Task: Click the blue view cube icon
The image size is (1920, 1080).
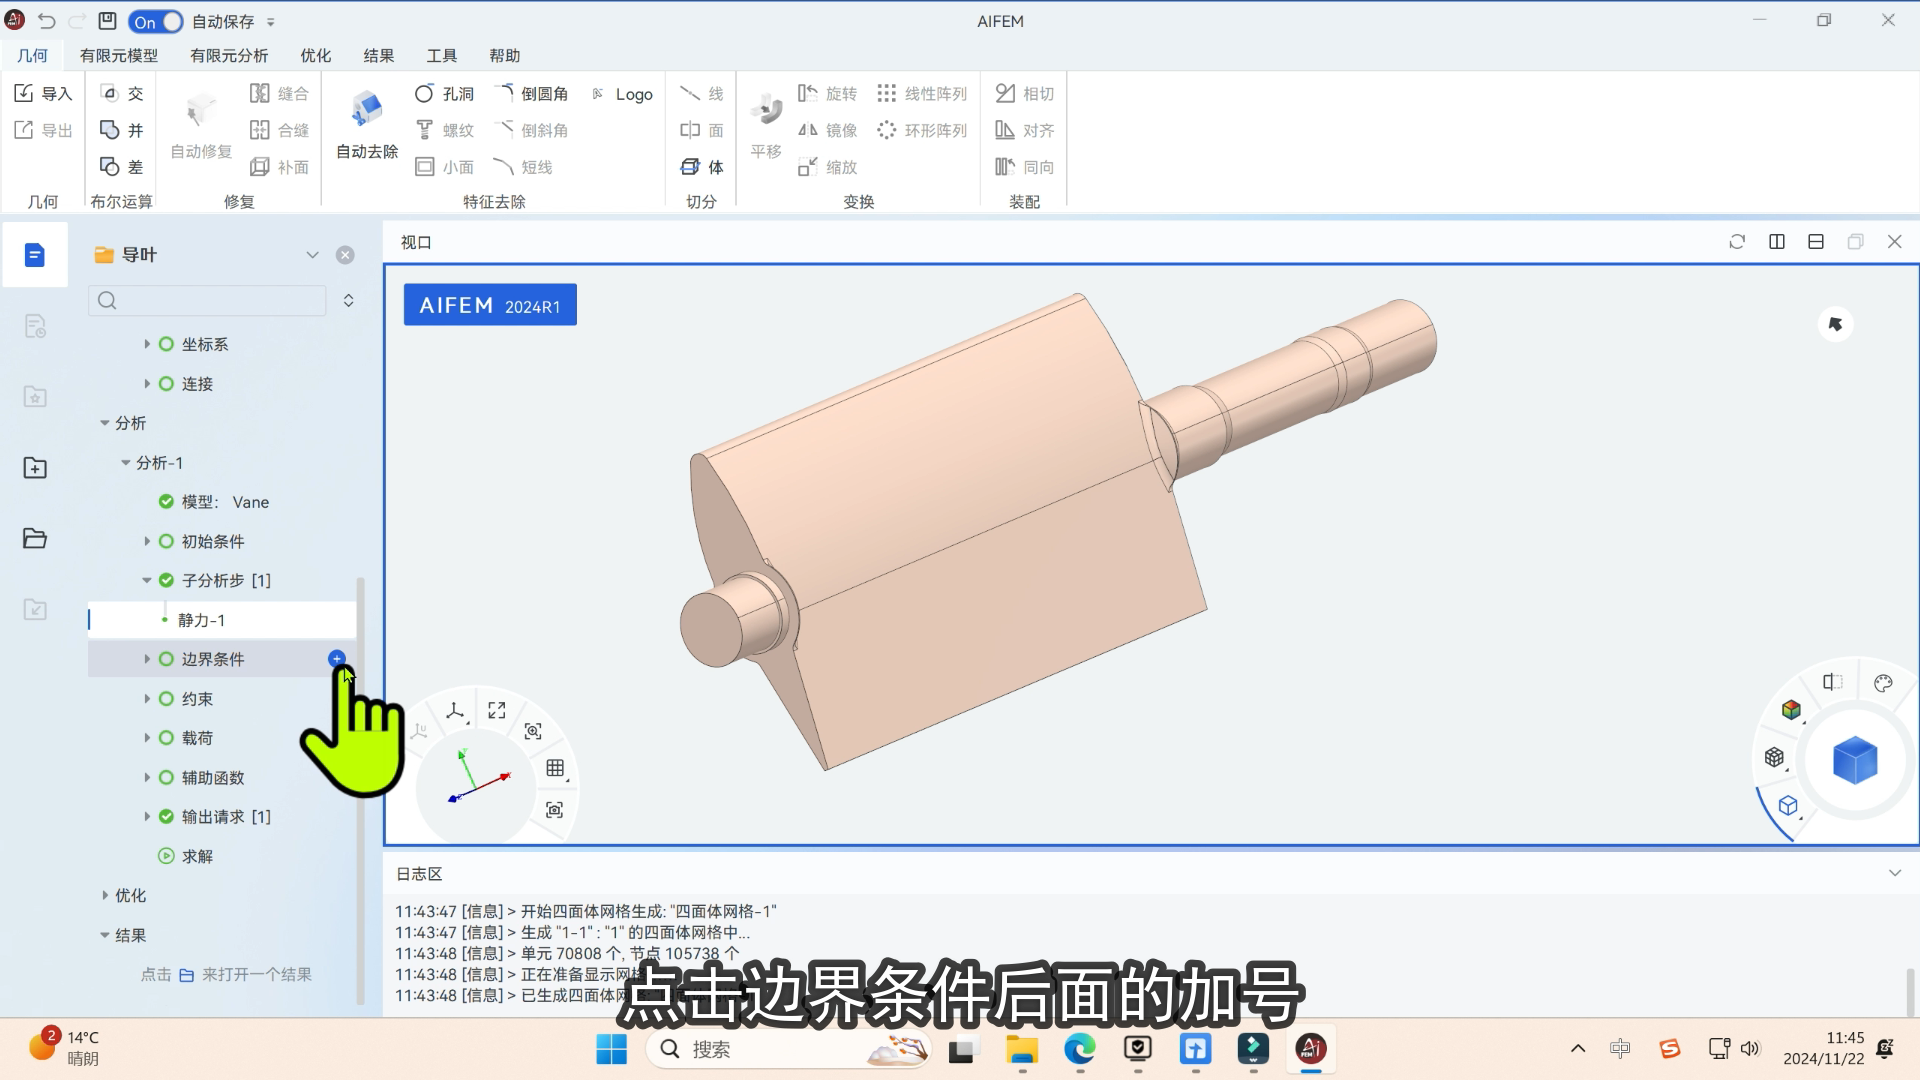Action: point(1854,760)
